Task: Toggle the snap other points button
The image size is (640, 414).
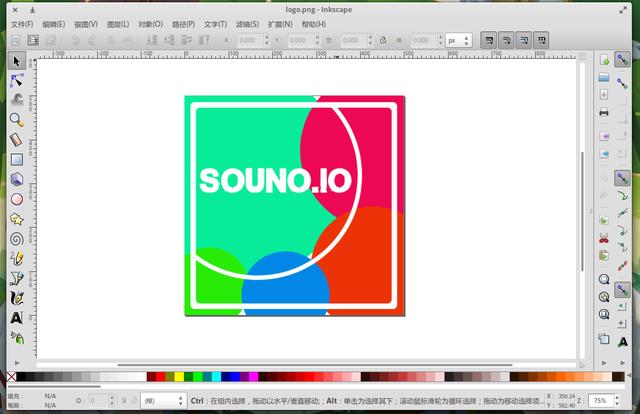Action: point(622,289)
